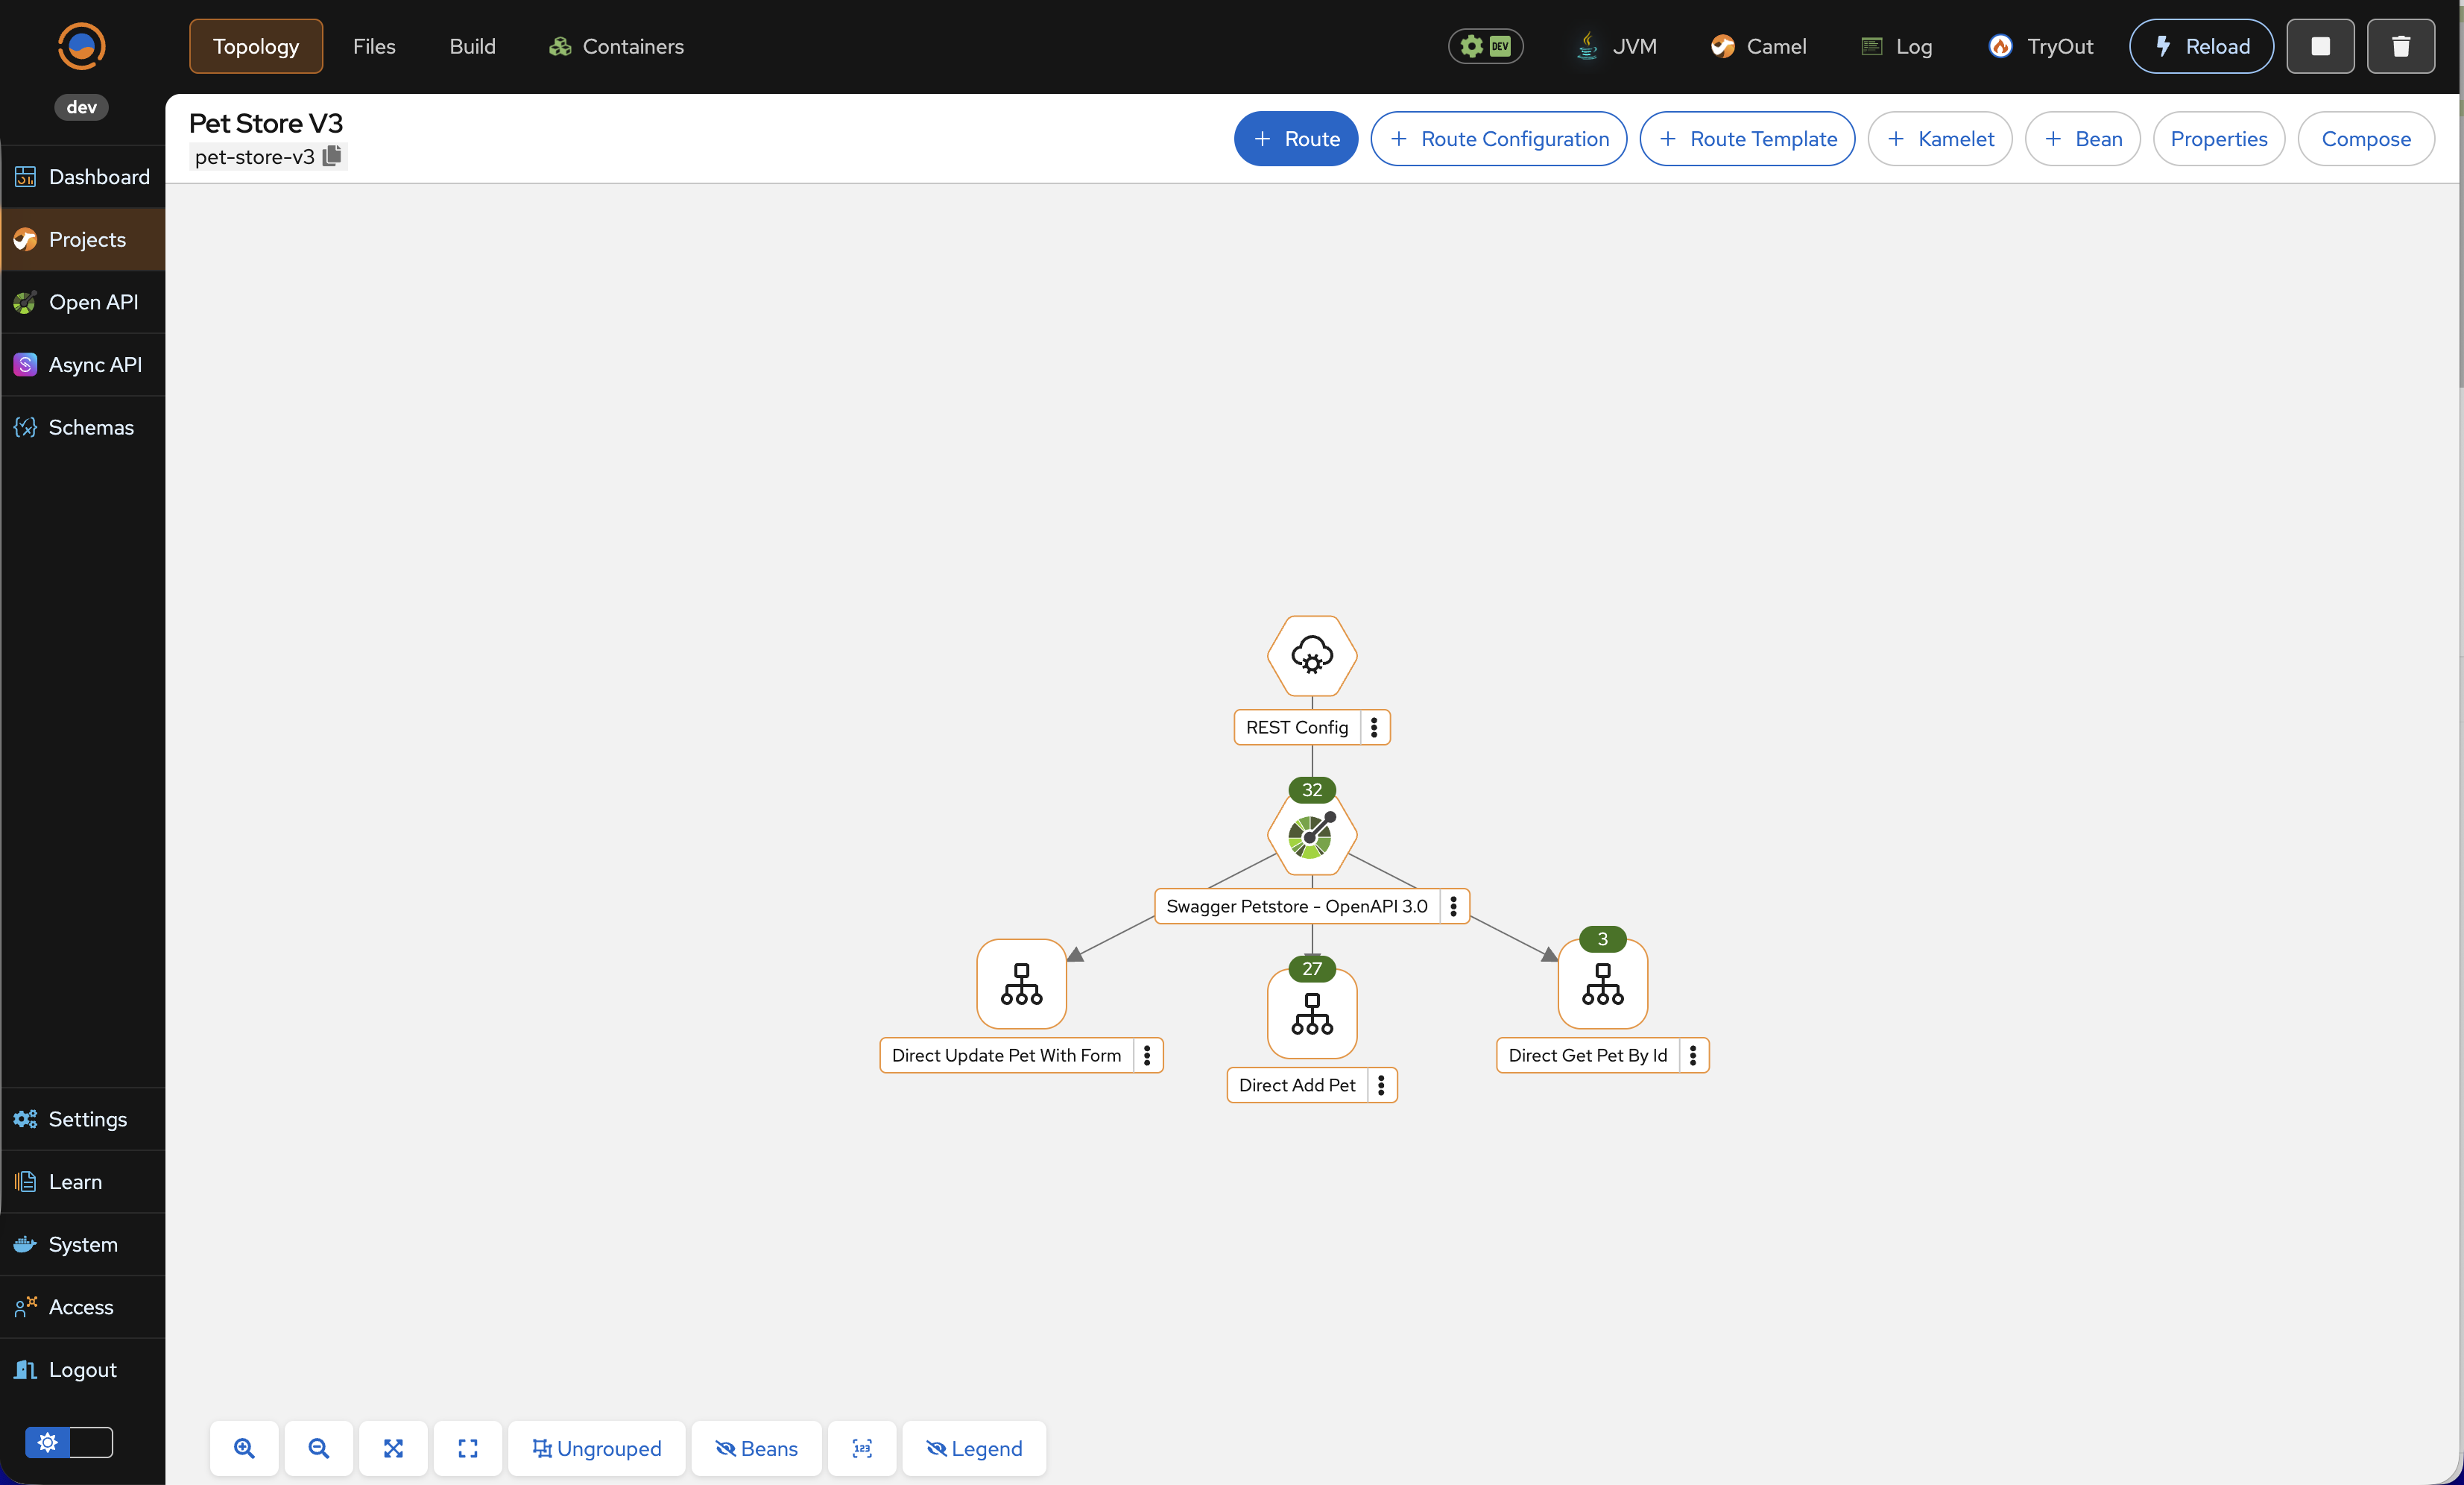The width and height of the screenshot is (2464, 1485).
Task: Open Schemas in the sidebar
Action: [90, 427]
